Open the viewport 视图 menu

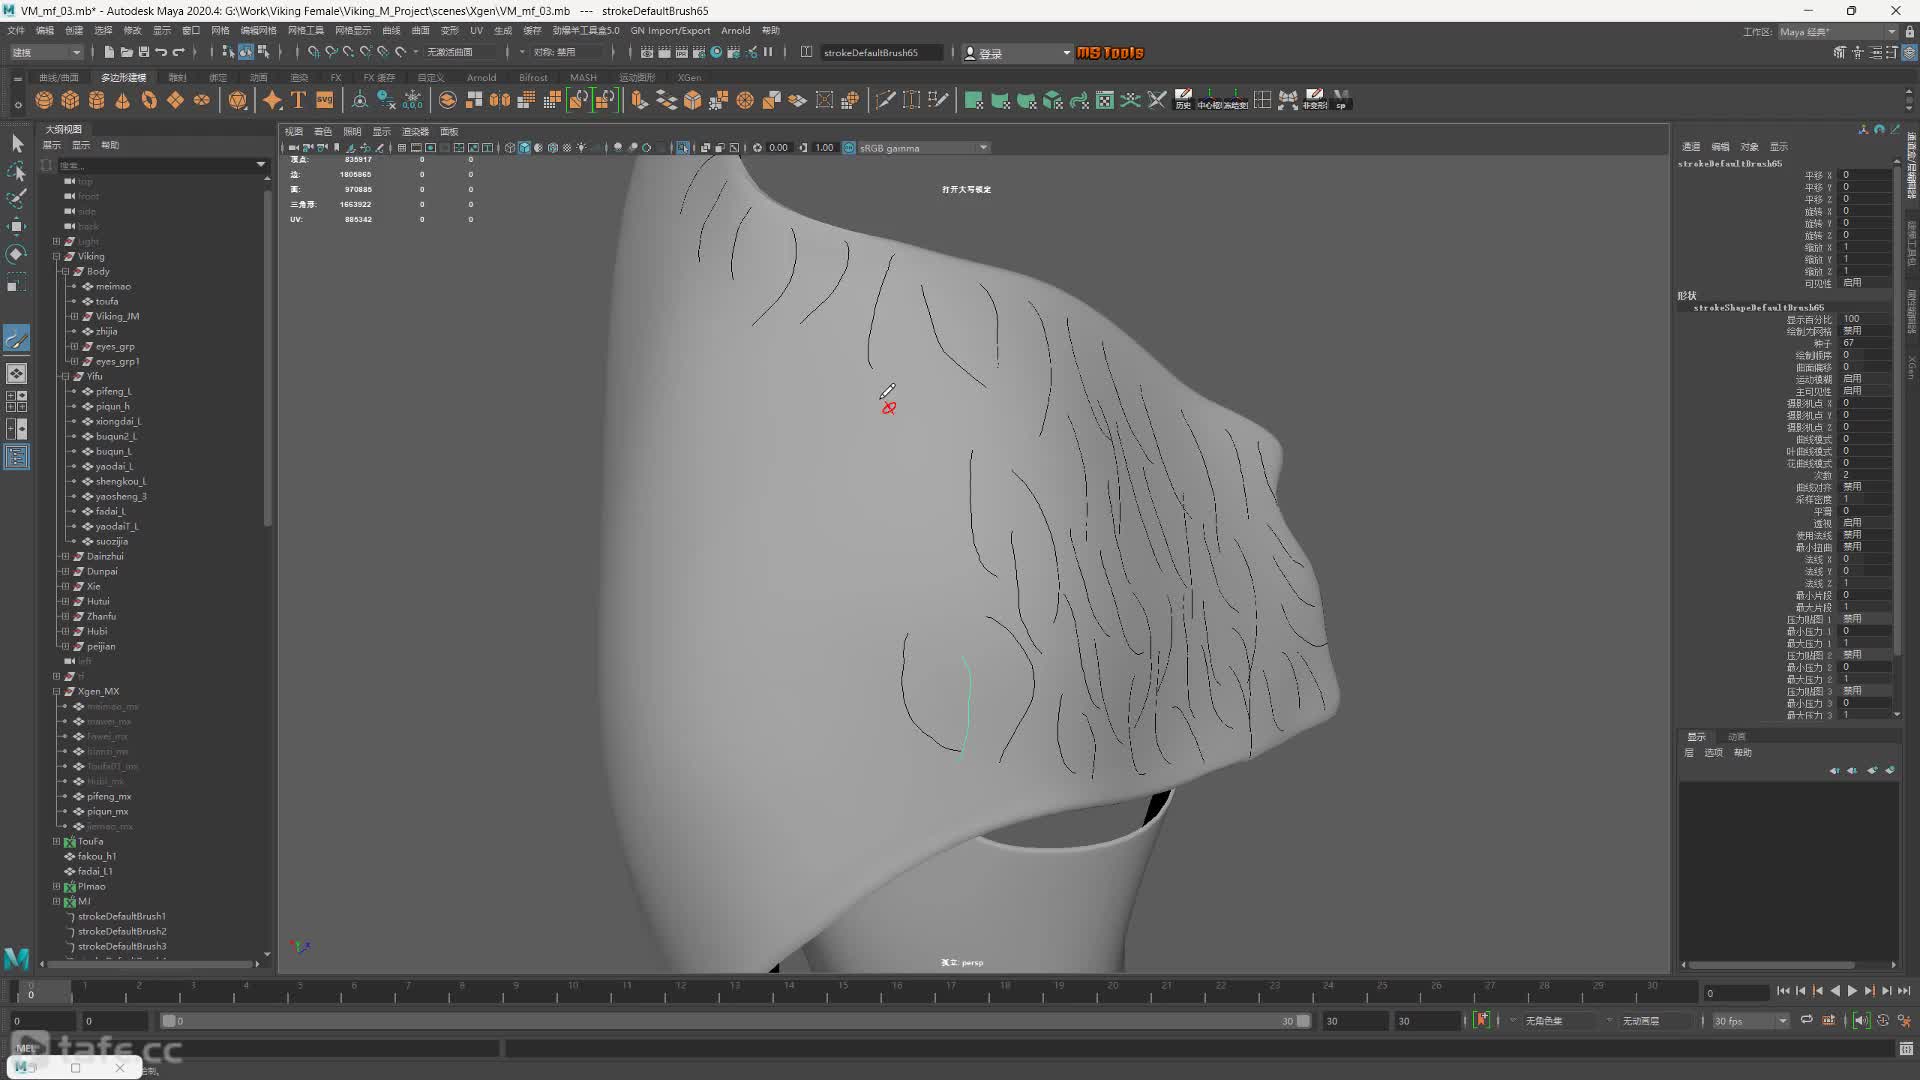tap(293, 132)
